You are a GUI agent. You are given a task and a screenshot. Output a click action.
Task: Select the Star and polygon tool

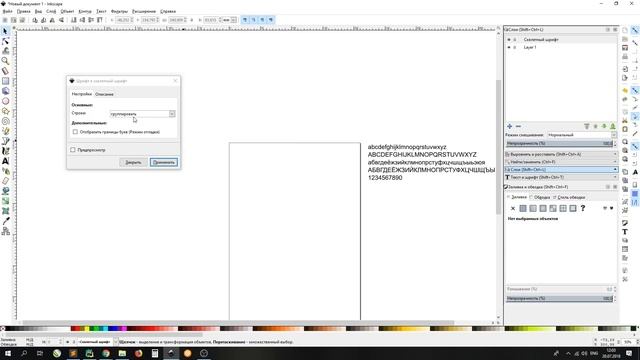click(5, 111)
